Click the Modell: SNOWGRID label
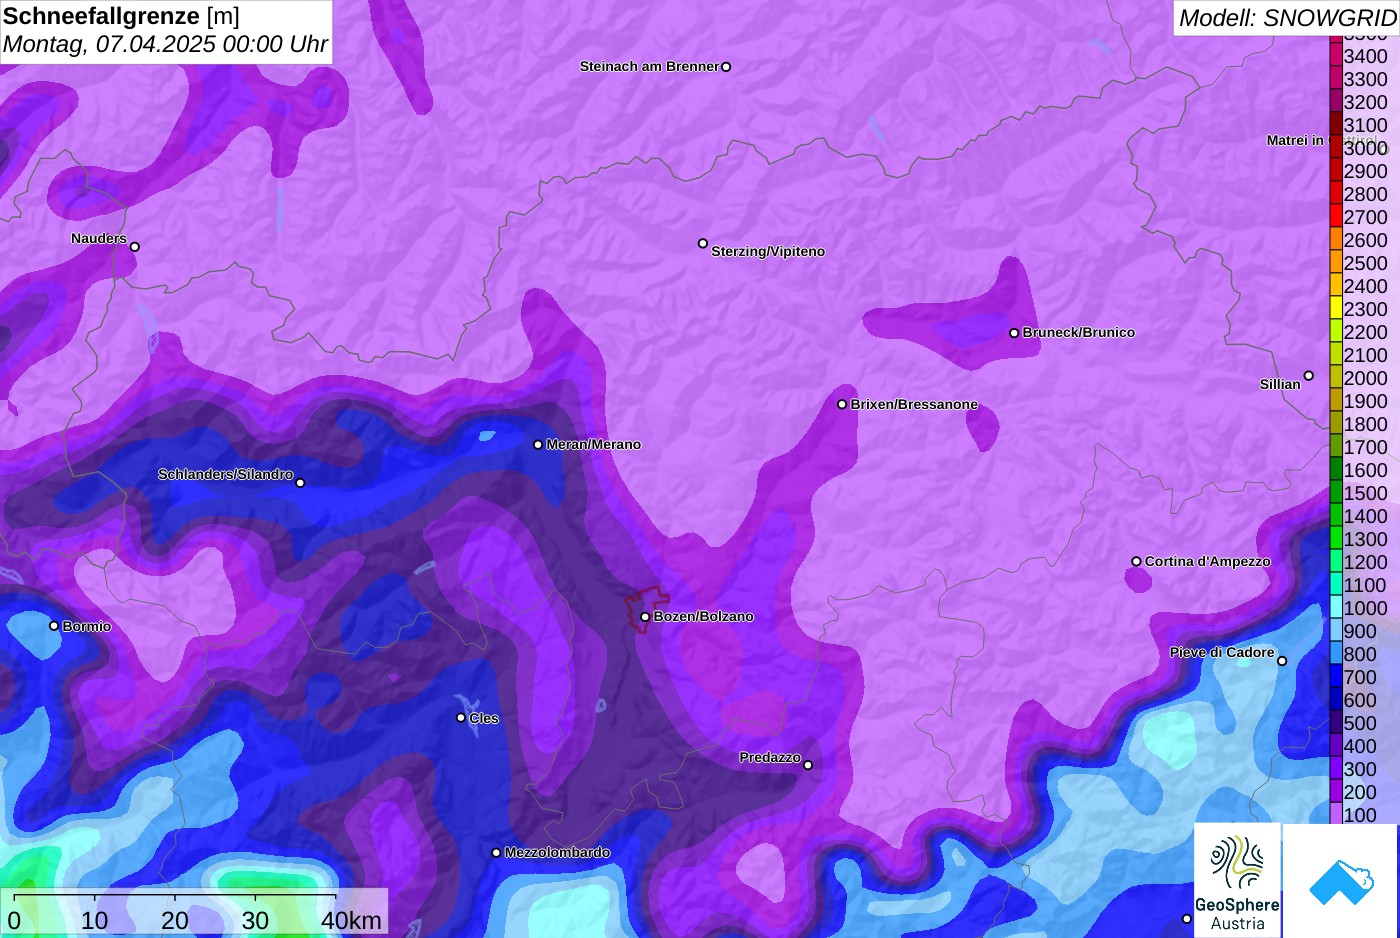Screen dimensions: 1400x938 [1287, 18]
